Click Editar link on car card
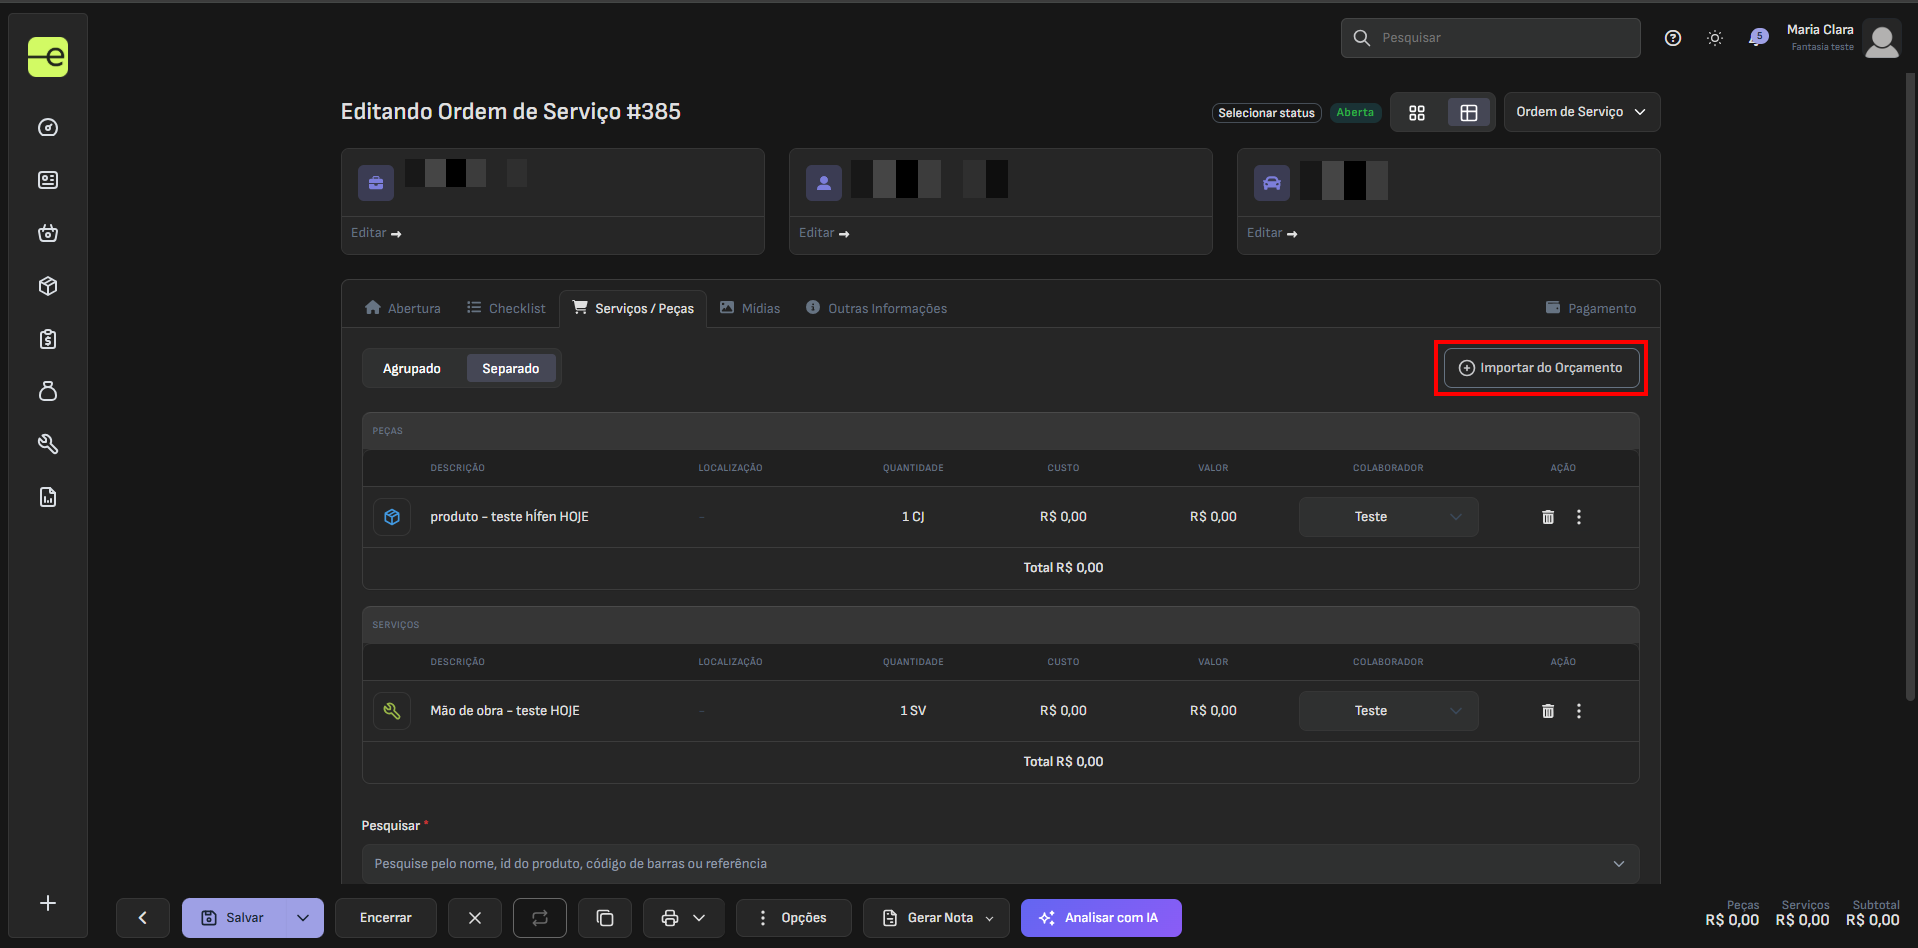 (x=1272, y=233)
